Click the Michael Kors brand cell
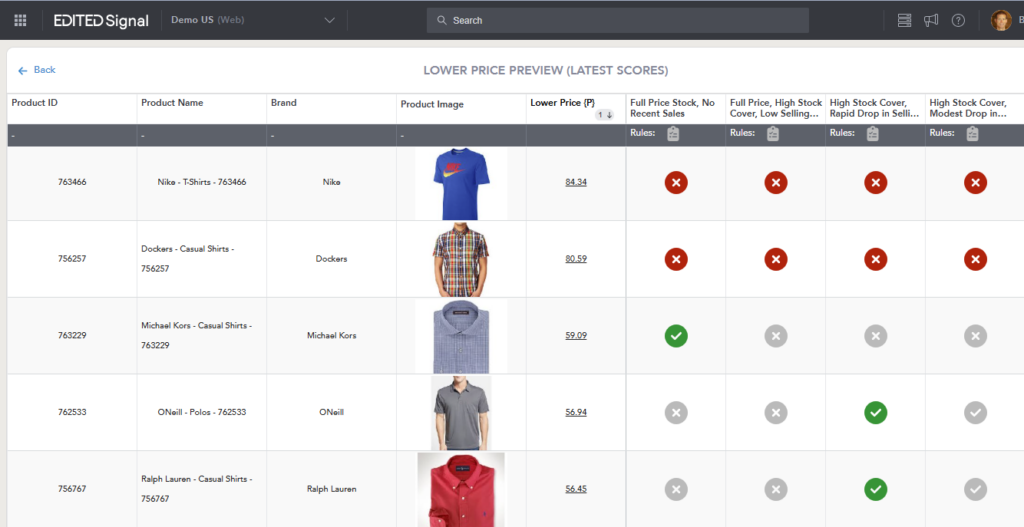 pyautogui.click(x=331, y=336)
